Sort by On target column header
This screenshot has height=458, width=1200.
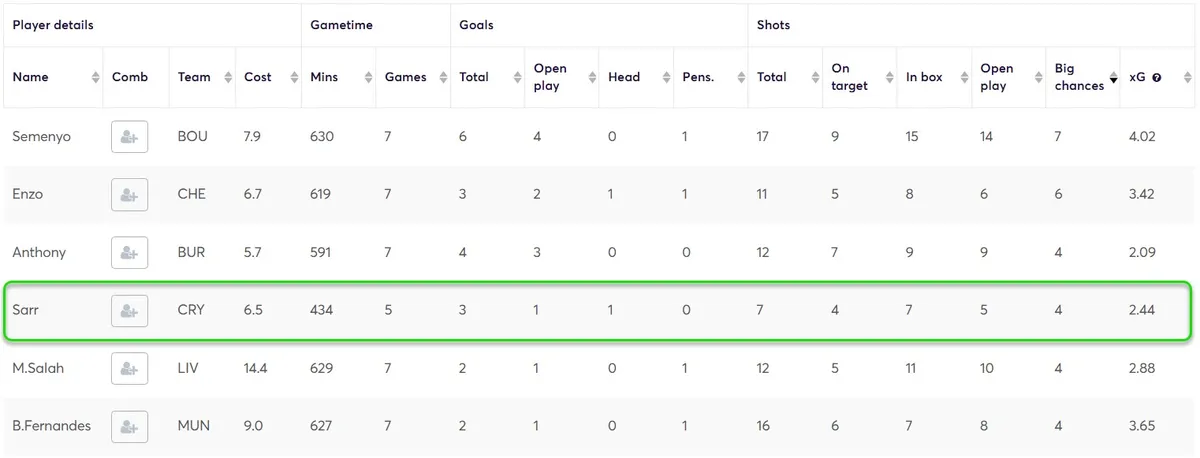(x=849, y=77)
